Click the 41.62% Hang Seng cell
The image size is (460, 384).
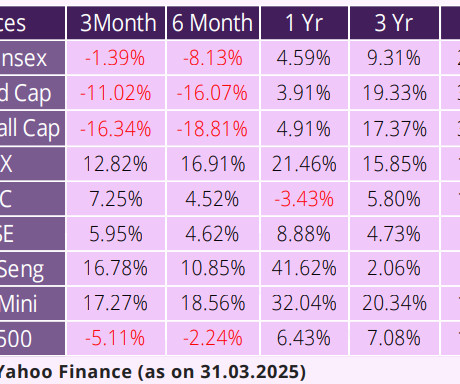click(304, 268)
